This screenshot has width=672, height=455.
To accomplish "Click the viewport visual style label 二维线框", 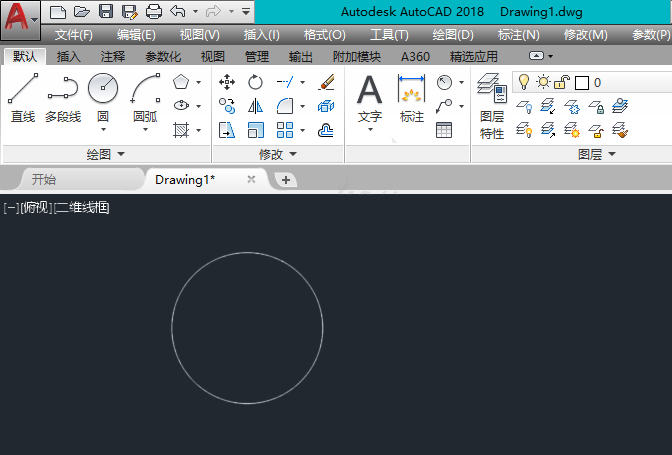I will (82, 208).
